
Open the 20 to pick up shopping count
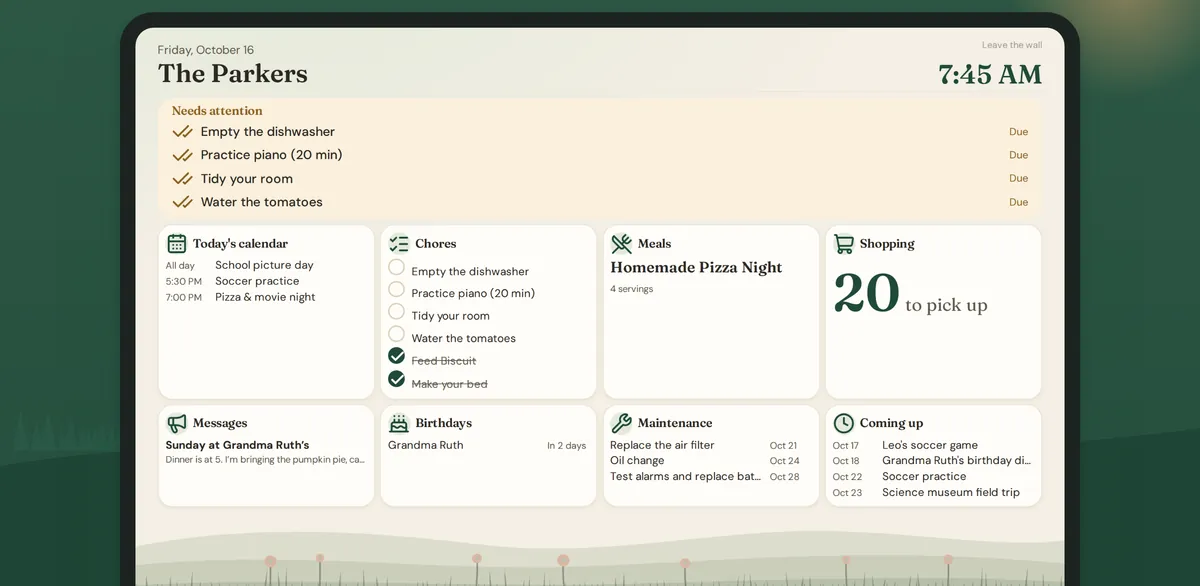tap(910, 293)
